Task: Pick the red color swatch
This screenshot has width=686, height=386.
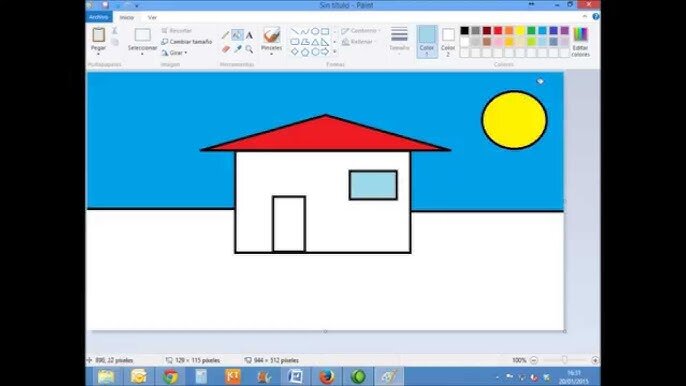Action: tap(498, 31)
